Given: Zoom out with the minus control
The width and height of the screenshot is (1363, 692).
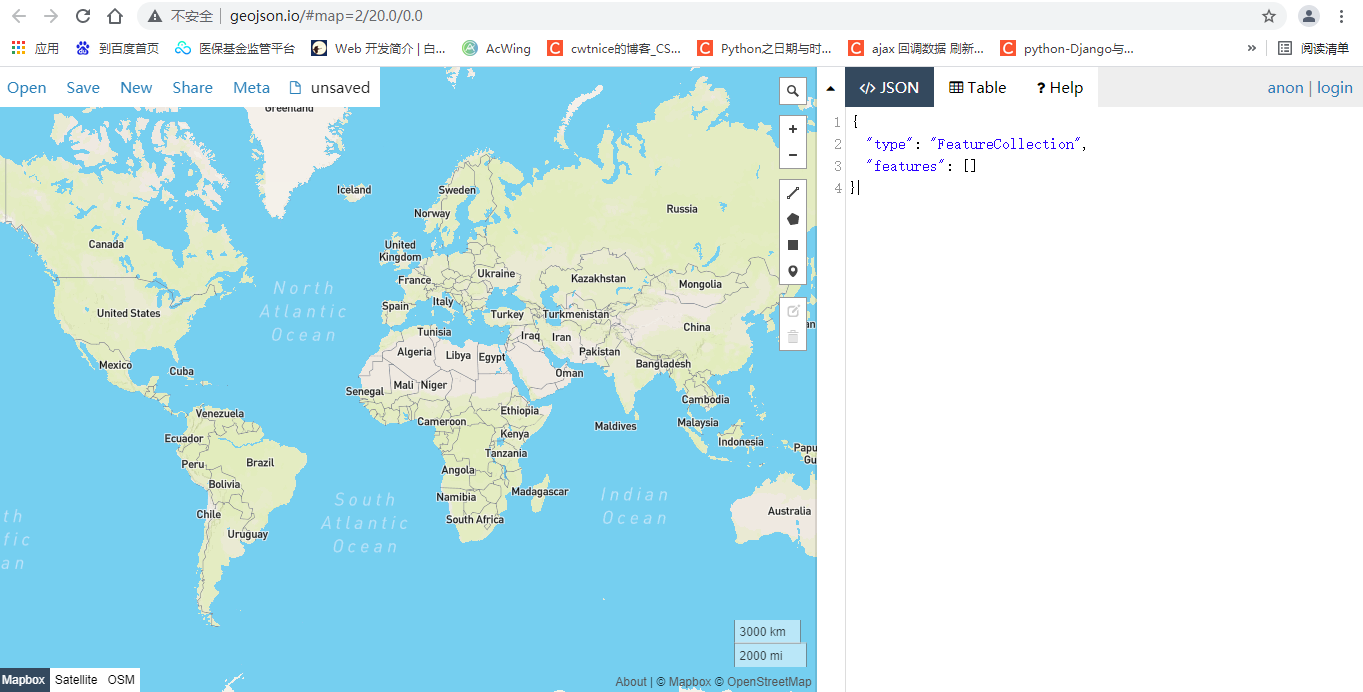Looking at the screenshot, I should 792,155.
